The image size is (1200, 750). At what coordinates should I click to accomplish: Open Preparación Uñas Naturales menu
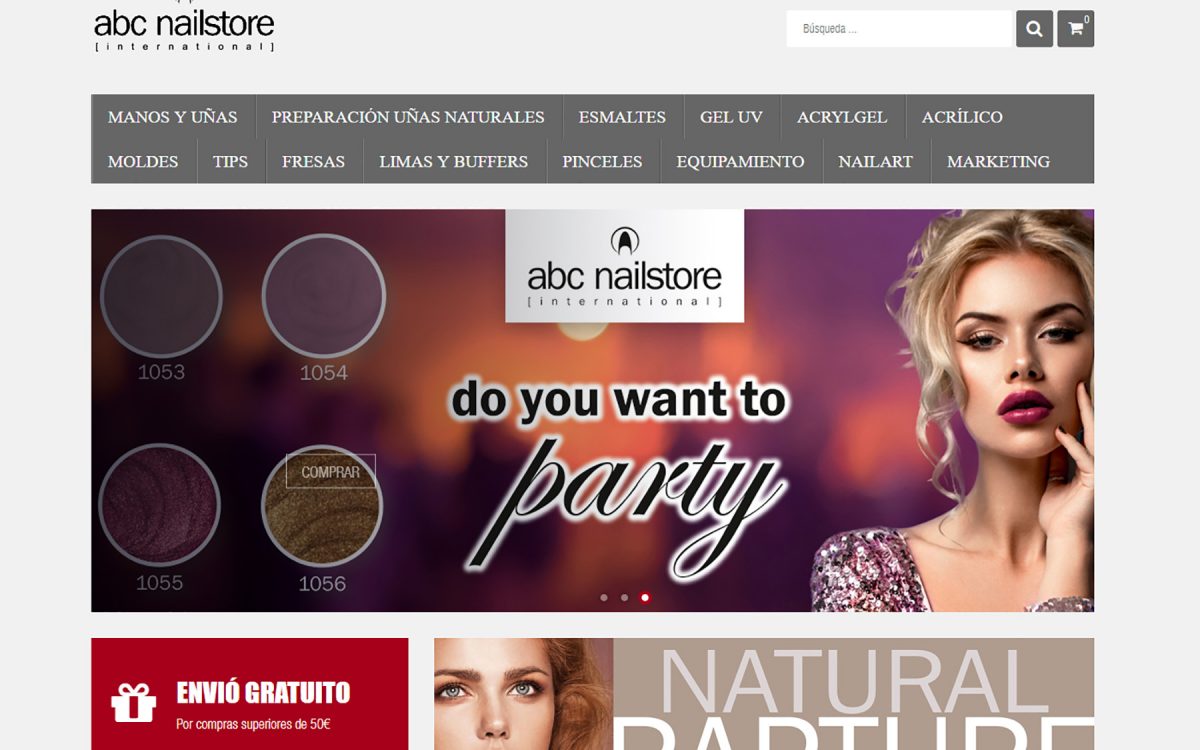point(408,117)
